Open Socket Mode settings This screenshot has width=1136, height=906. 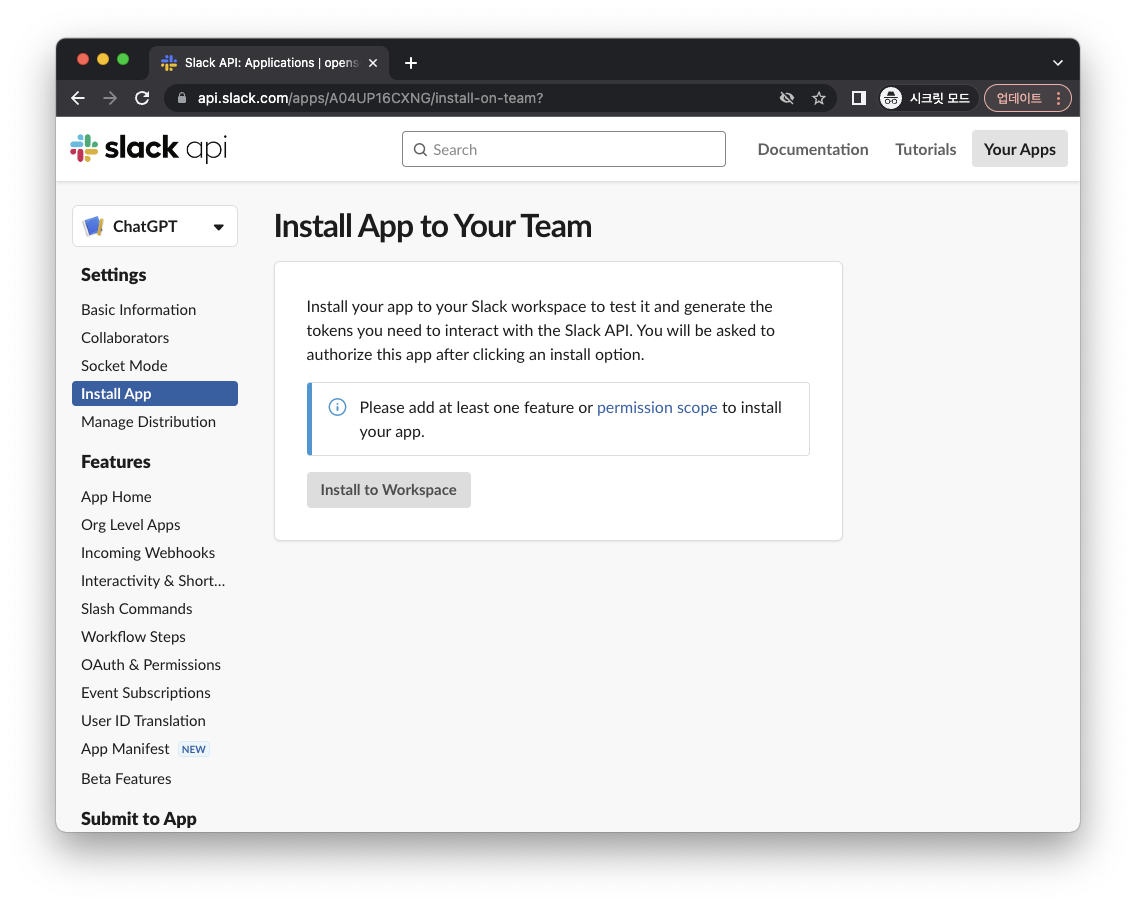point(124,366)
